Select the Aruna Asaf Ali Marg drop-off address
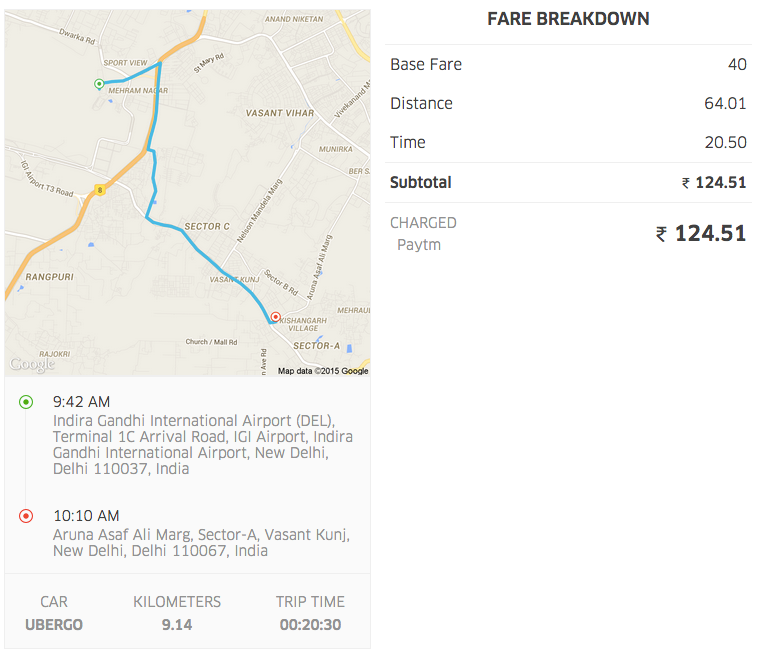Screen dimensions: 765x654 click(x=201, y=543)
